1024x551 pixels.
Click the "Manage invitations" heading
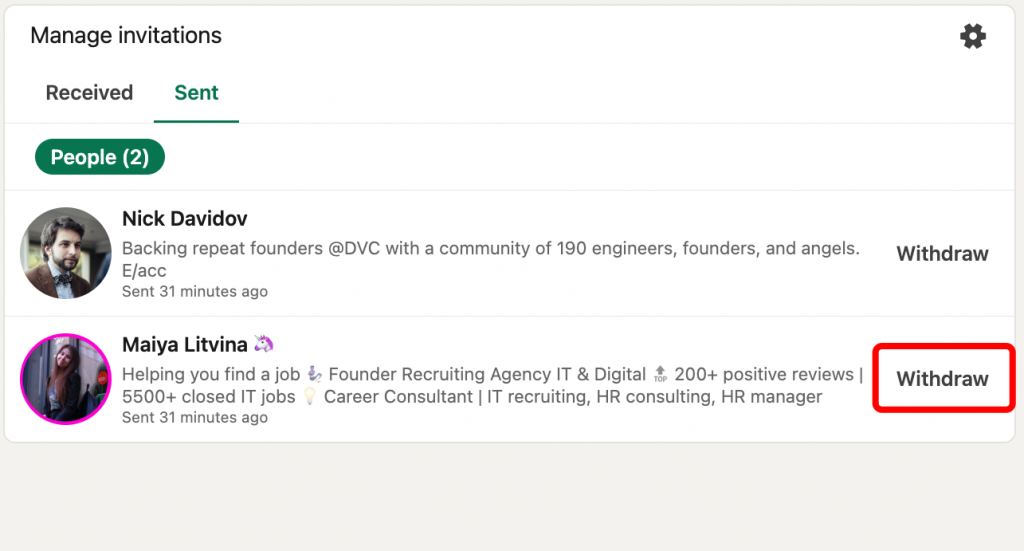[126, 36]
